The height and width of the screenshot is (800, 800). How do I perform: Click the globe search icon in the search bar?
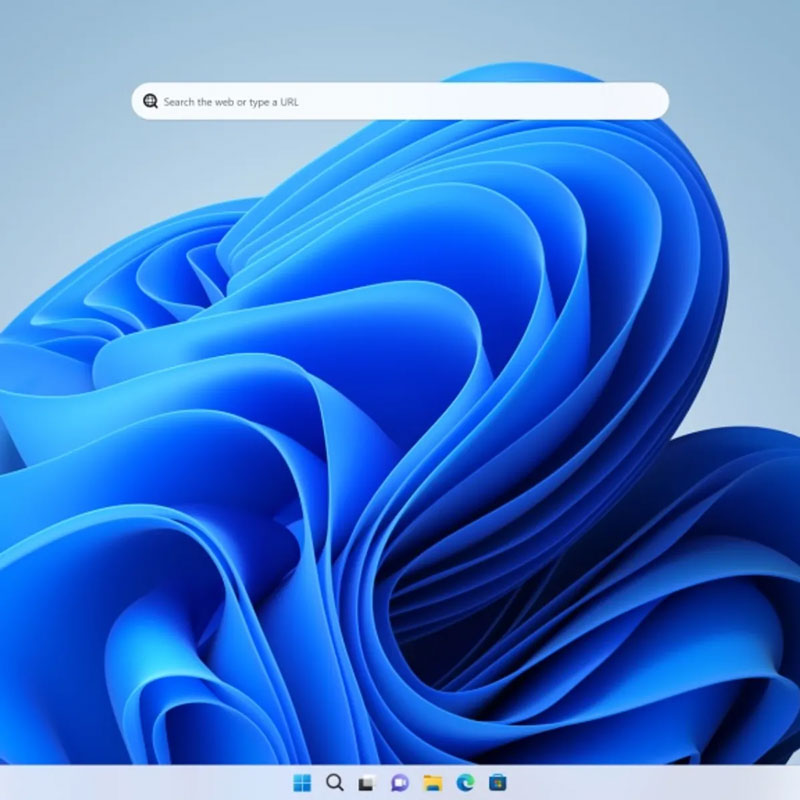151,101
